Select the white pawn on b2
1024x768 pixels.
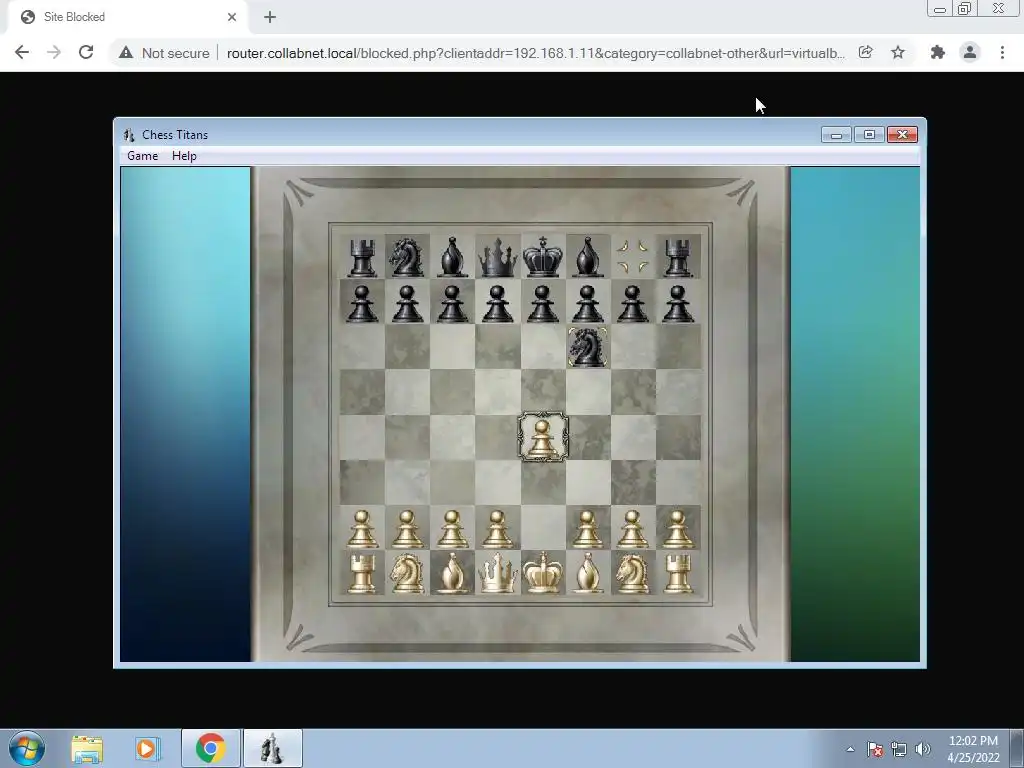tap(408, 529)
